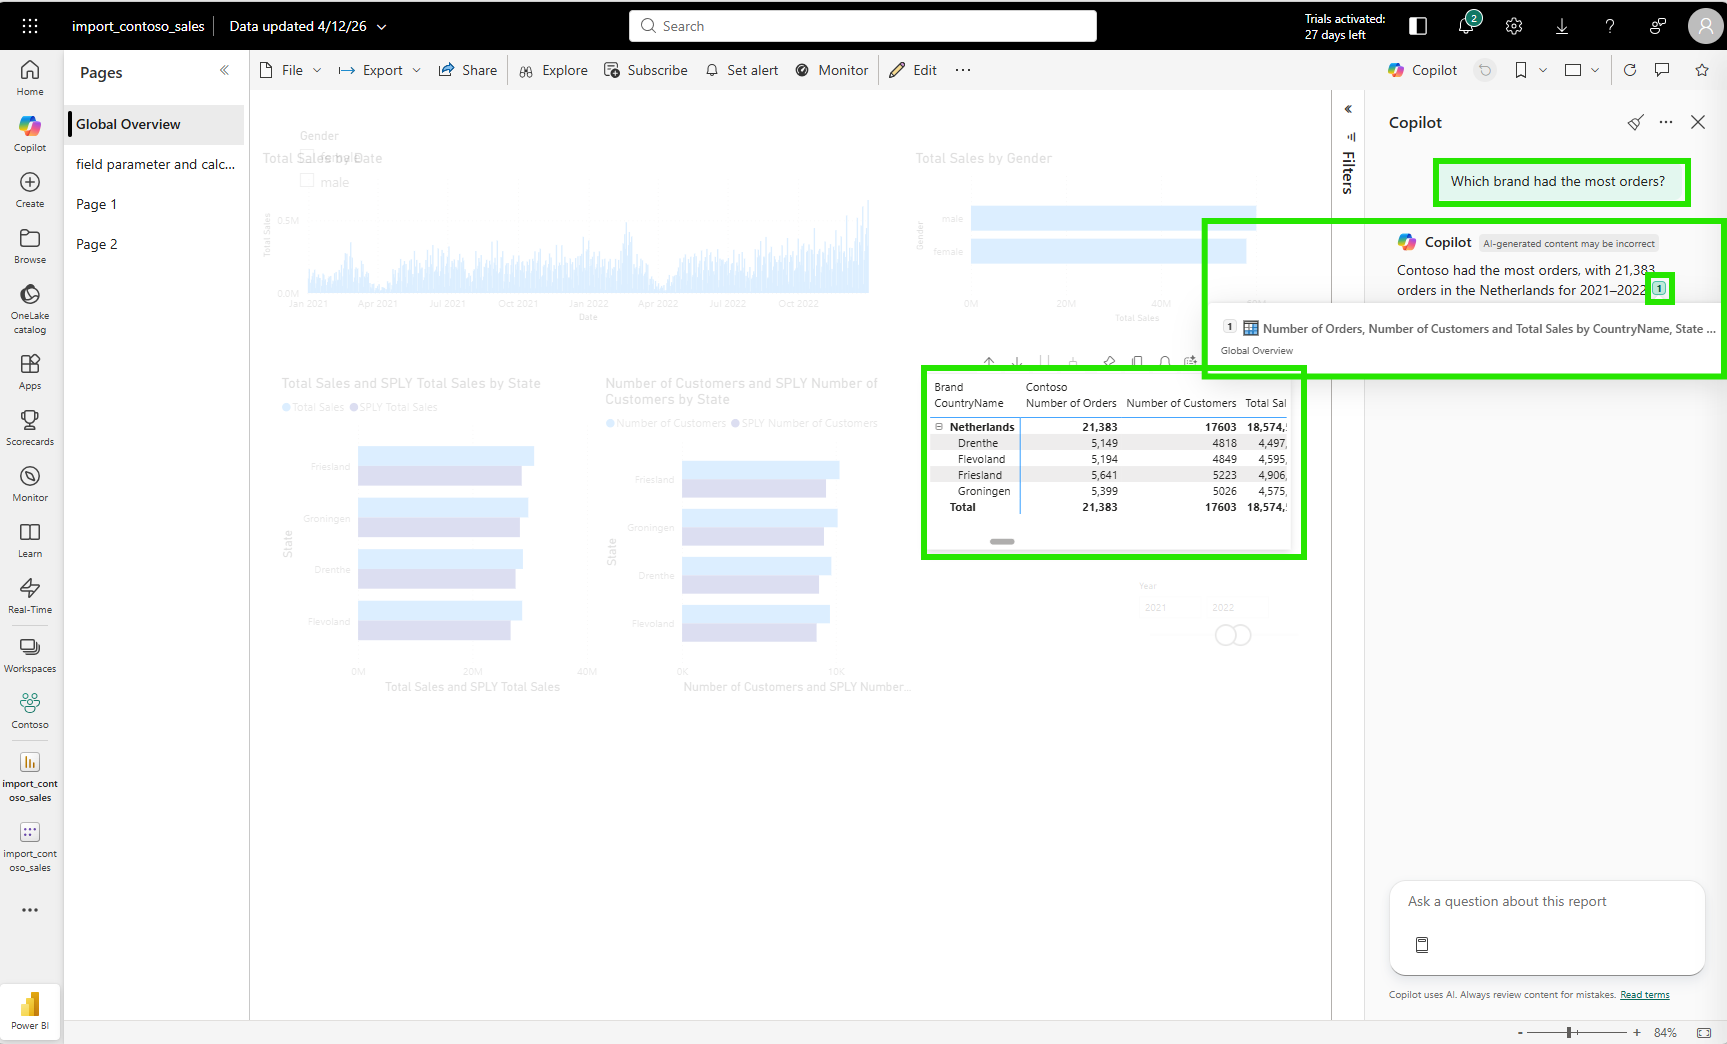Open the help question mark
This screenshot has width=1727, height=1044.
point(1610,26)
